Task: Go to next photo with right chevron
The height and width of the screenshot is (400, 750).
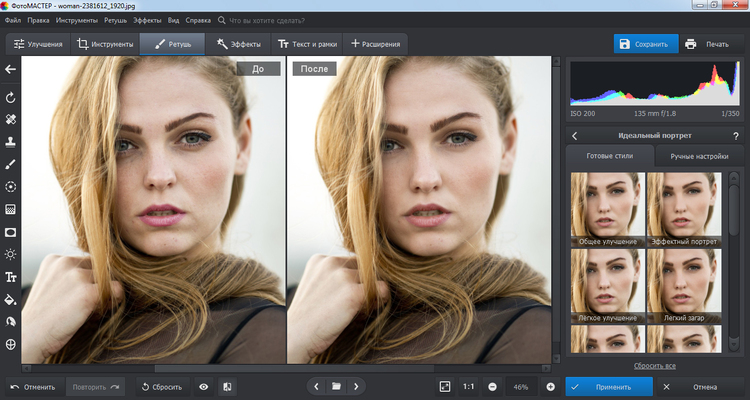Action: [356, 386]
